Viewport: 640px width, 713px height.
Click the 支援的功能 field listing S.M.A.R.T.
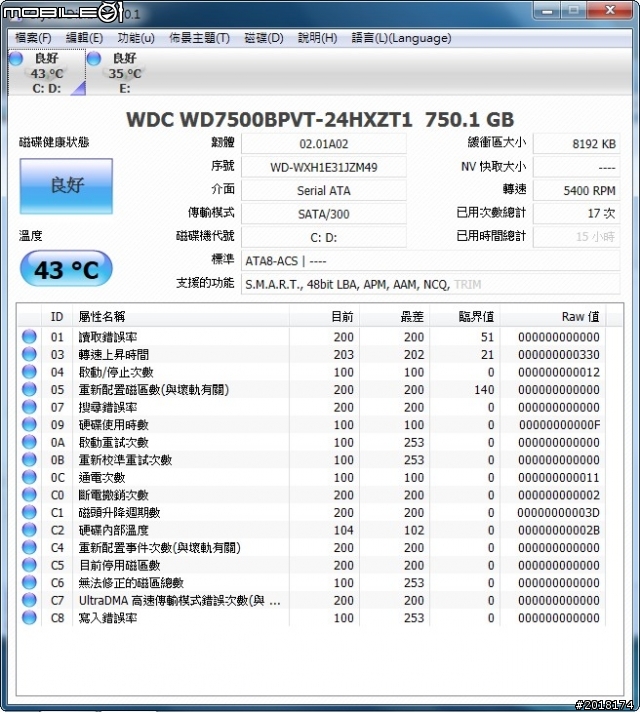(x=430, y=284)
